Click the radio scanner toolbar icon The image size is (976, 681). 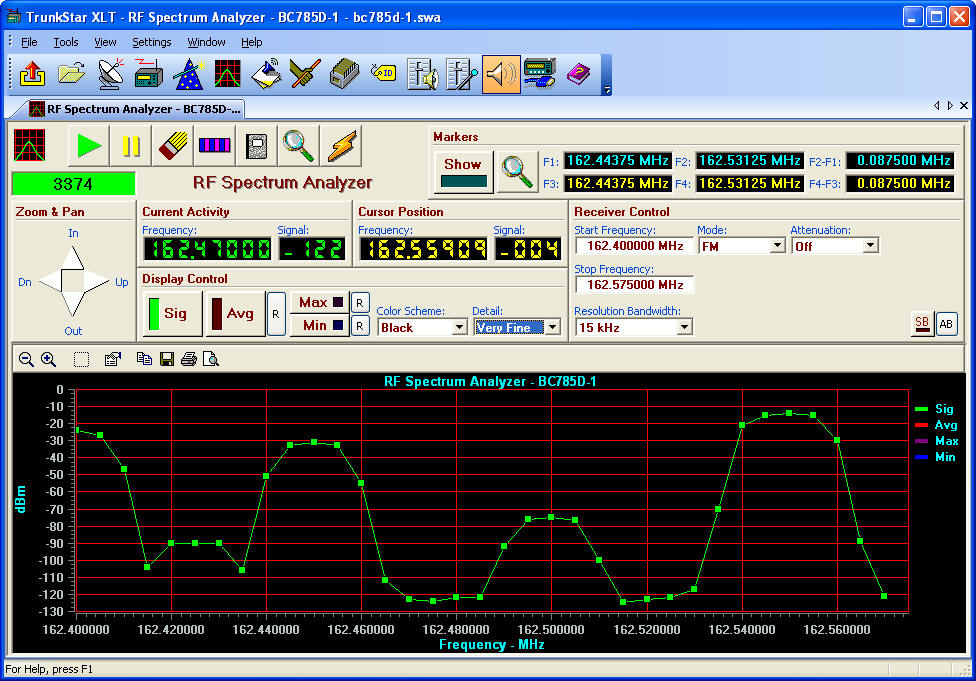point(149,74)
